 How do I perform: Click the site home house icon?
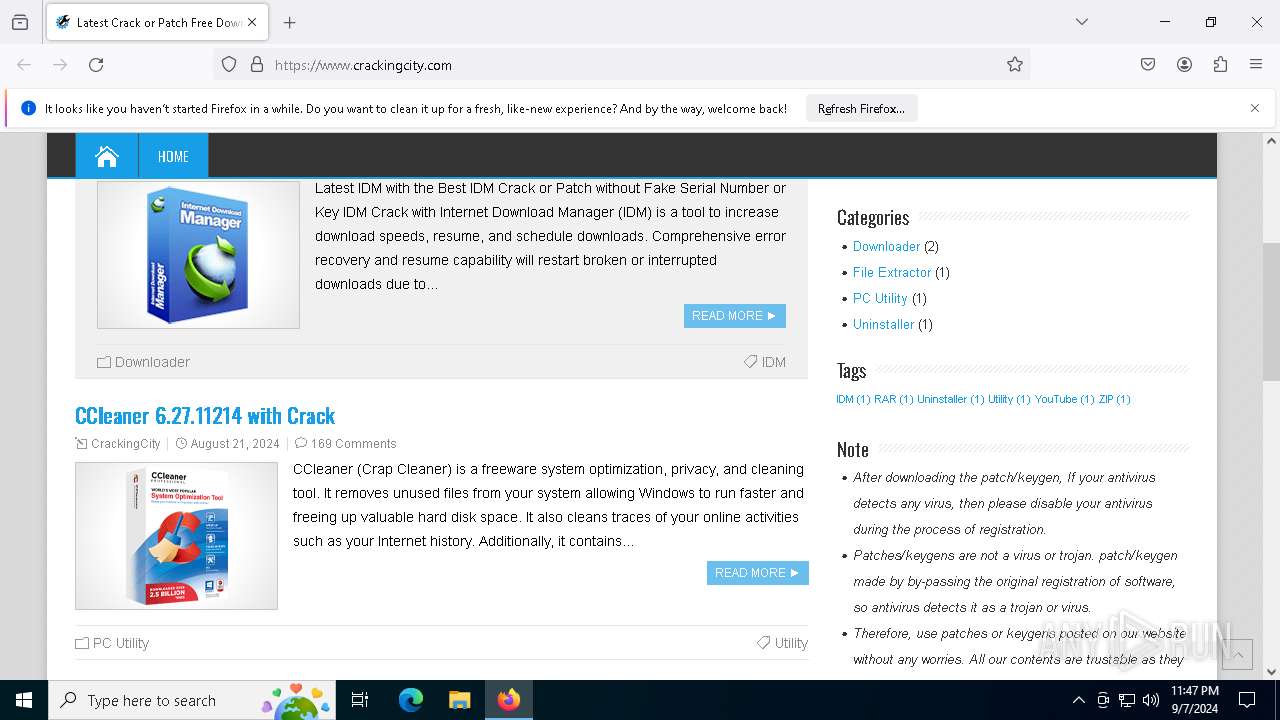point(107,156)
